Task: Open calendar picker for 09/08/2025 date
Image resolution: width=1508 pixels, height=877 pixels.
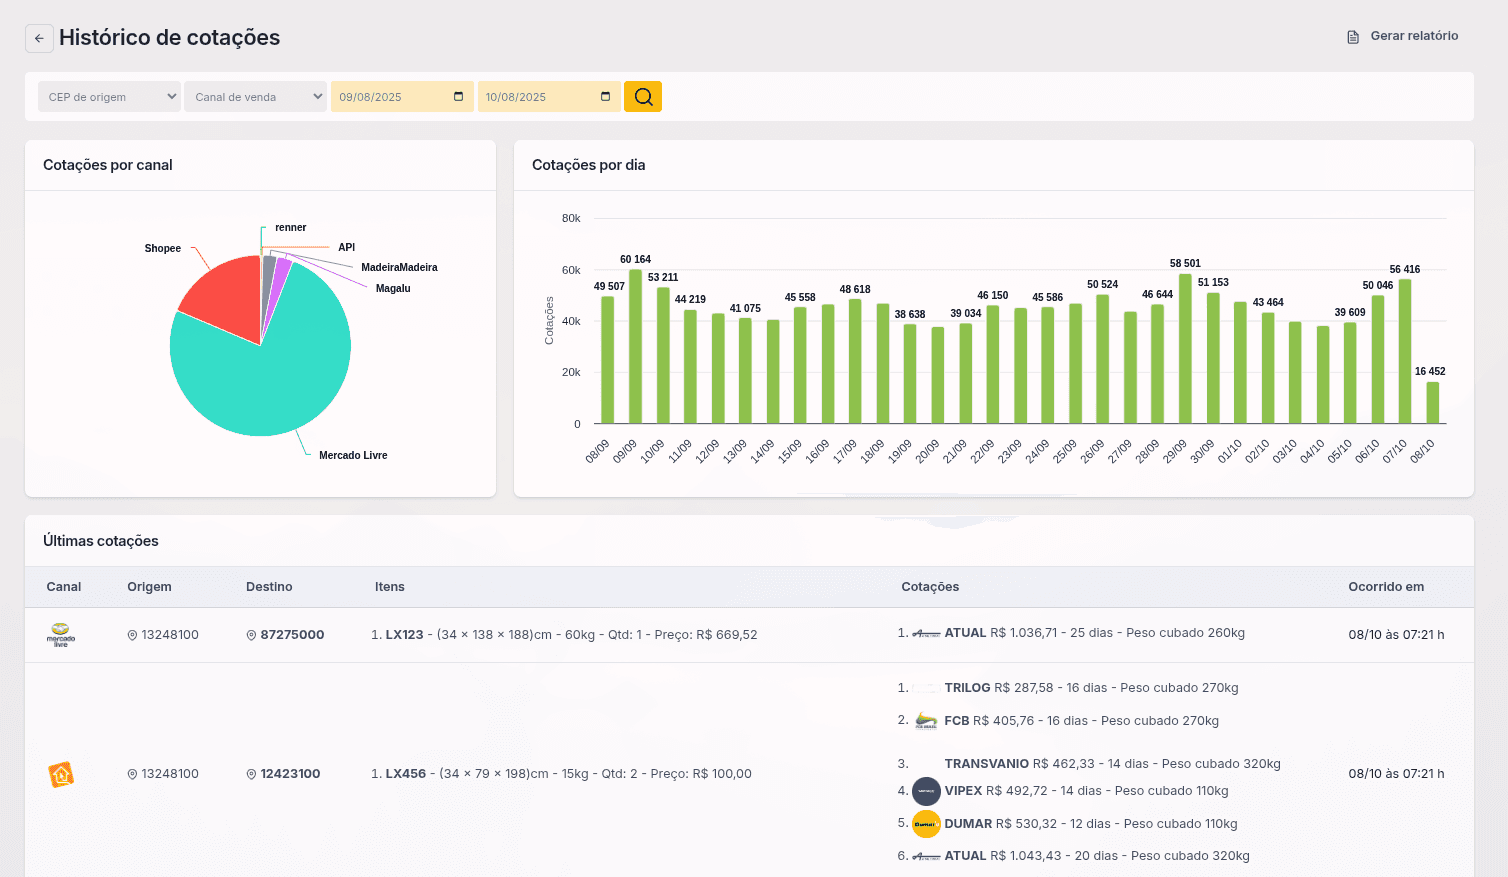Action: point(459,97)
